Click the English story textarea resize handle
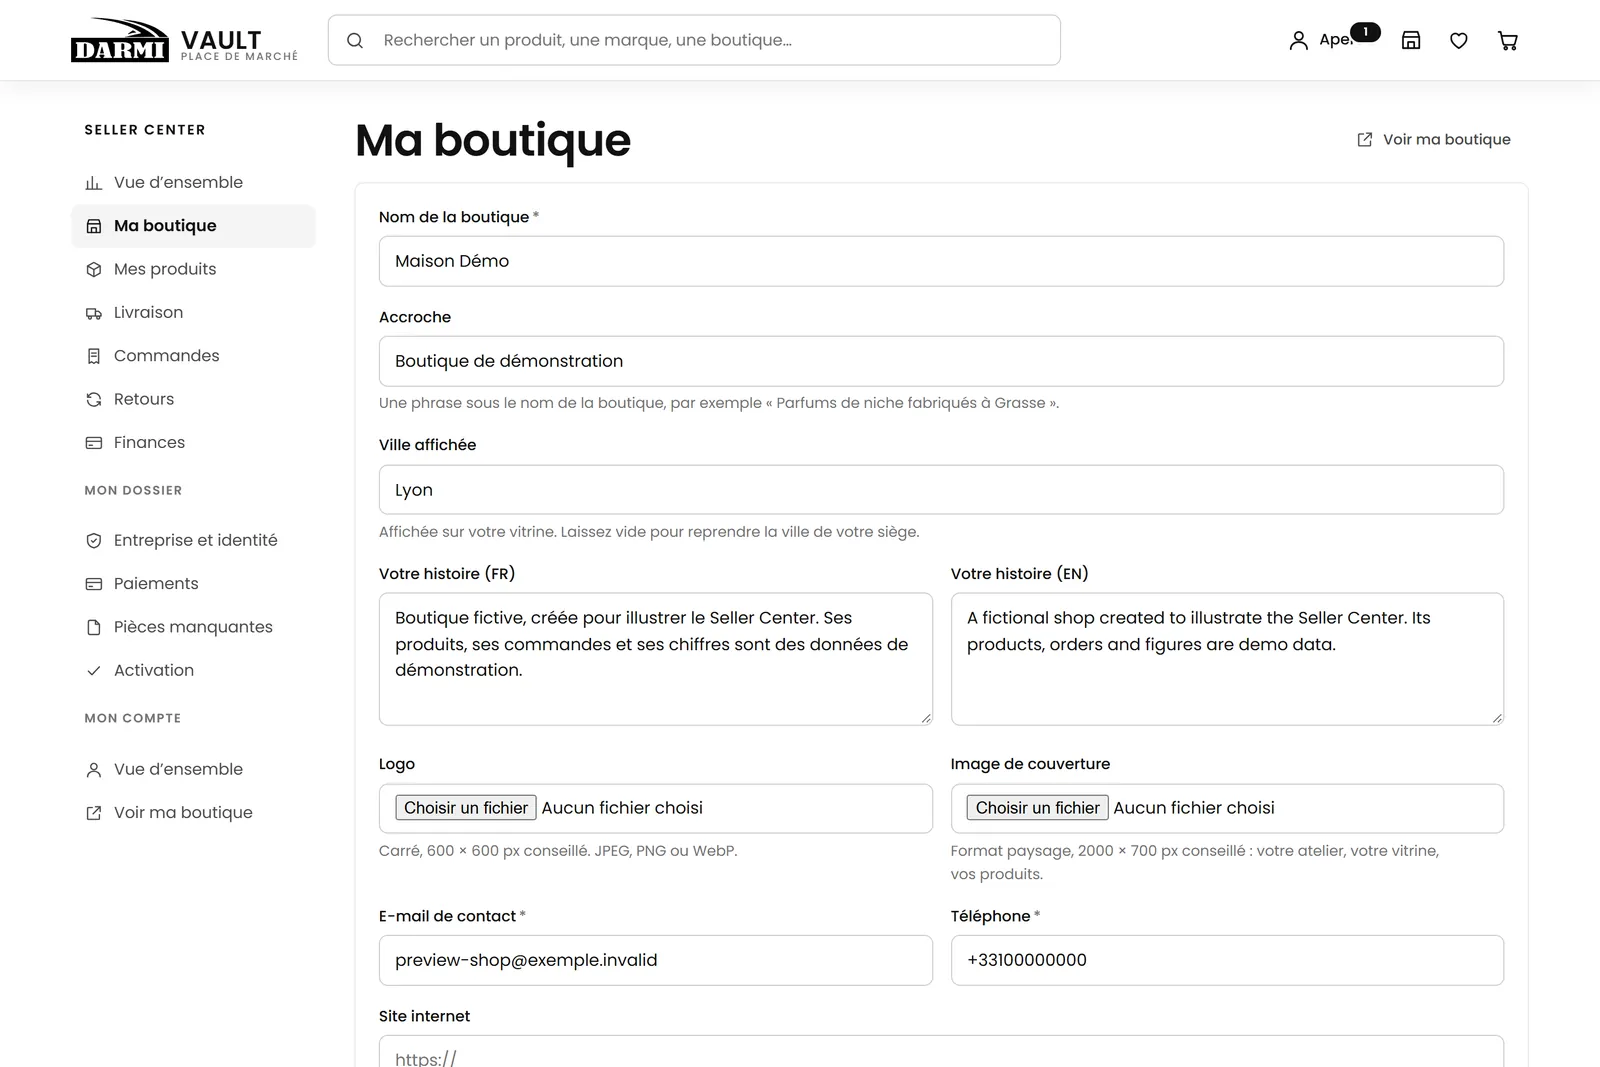Screen dimensions: 1600x1067 pyautogui.click(x=1497, y=718)
